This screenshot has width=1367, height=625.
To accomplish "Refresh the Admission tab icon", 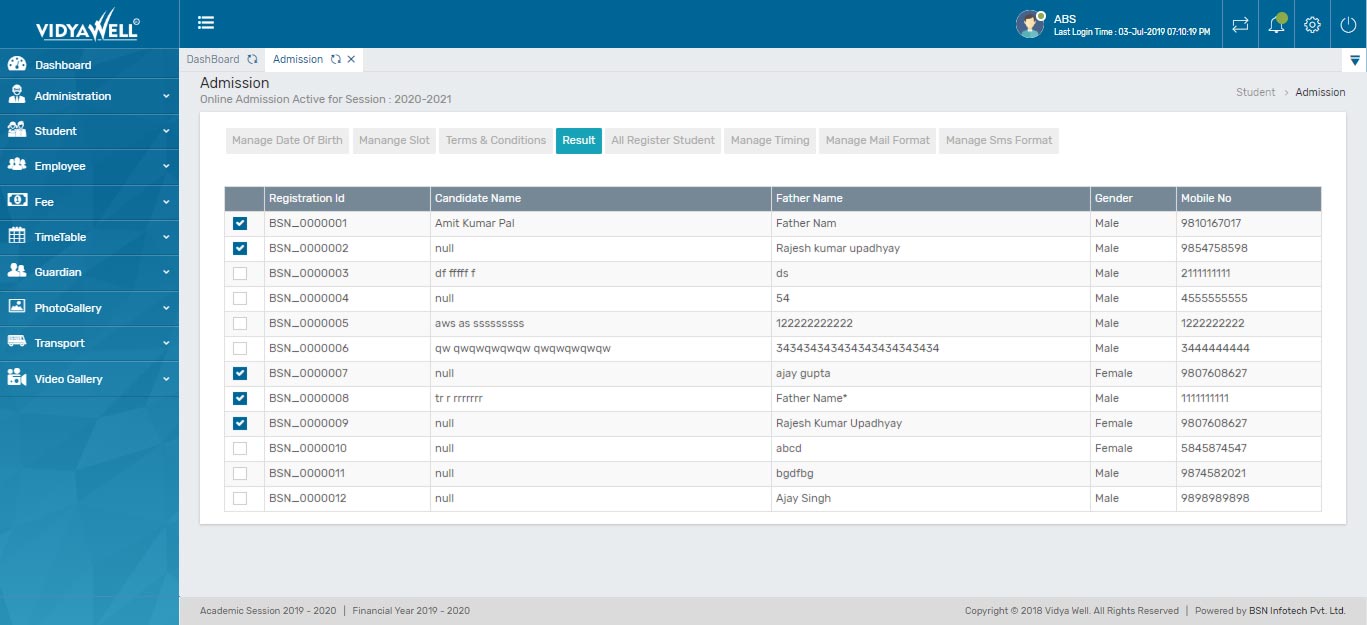I will coord(336,59).
